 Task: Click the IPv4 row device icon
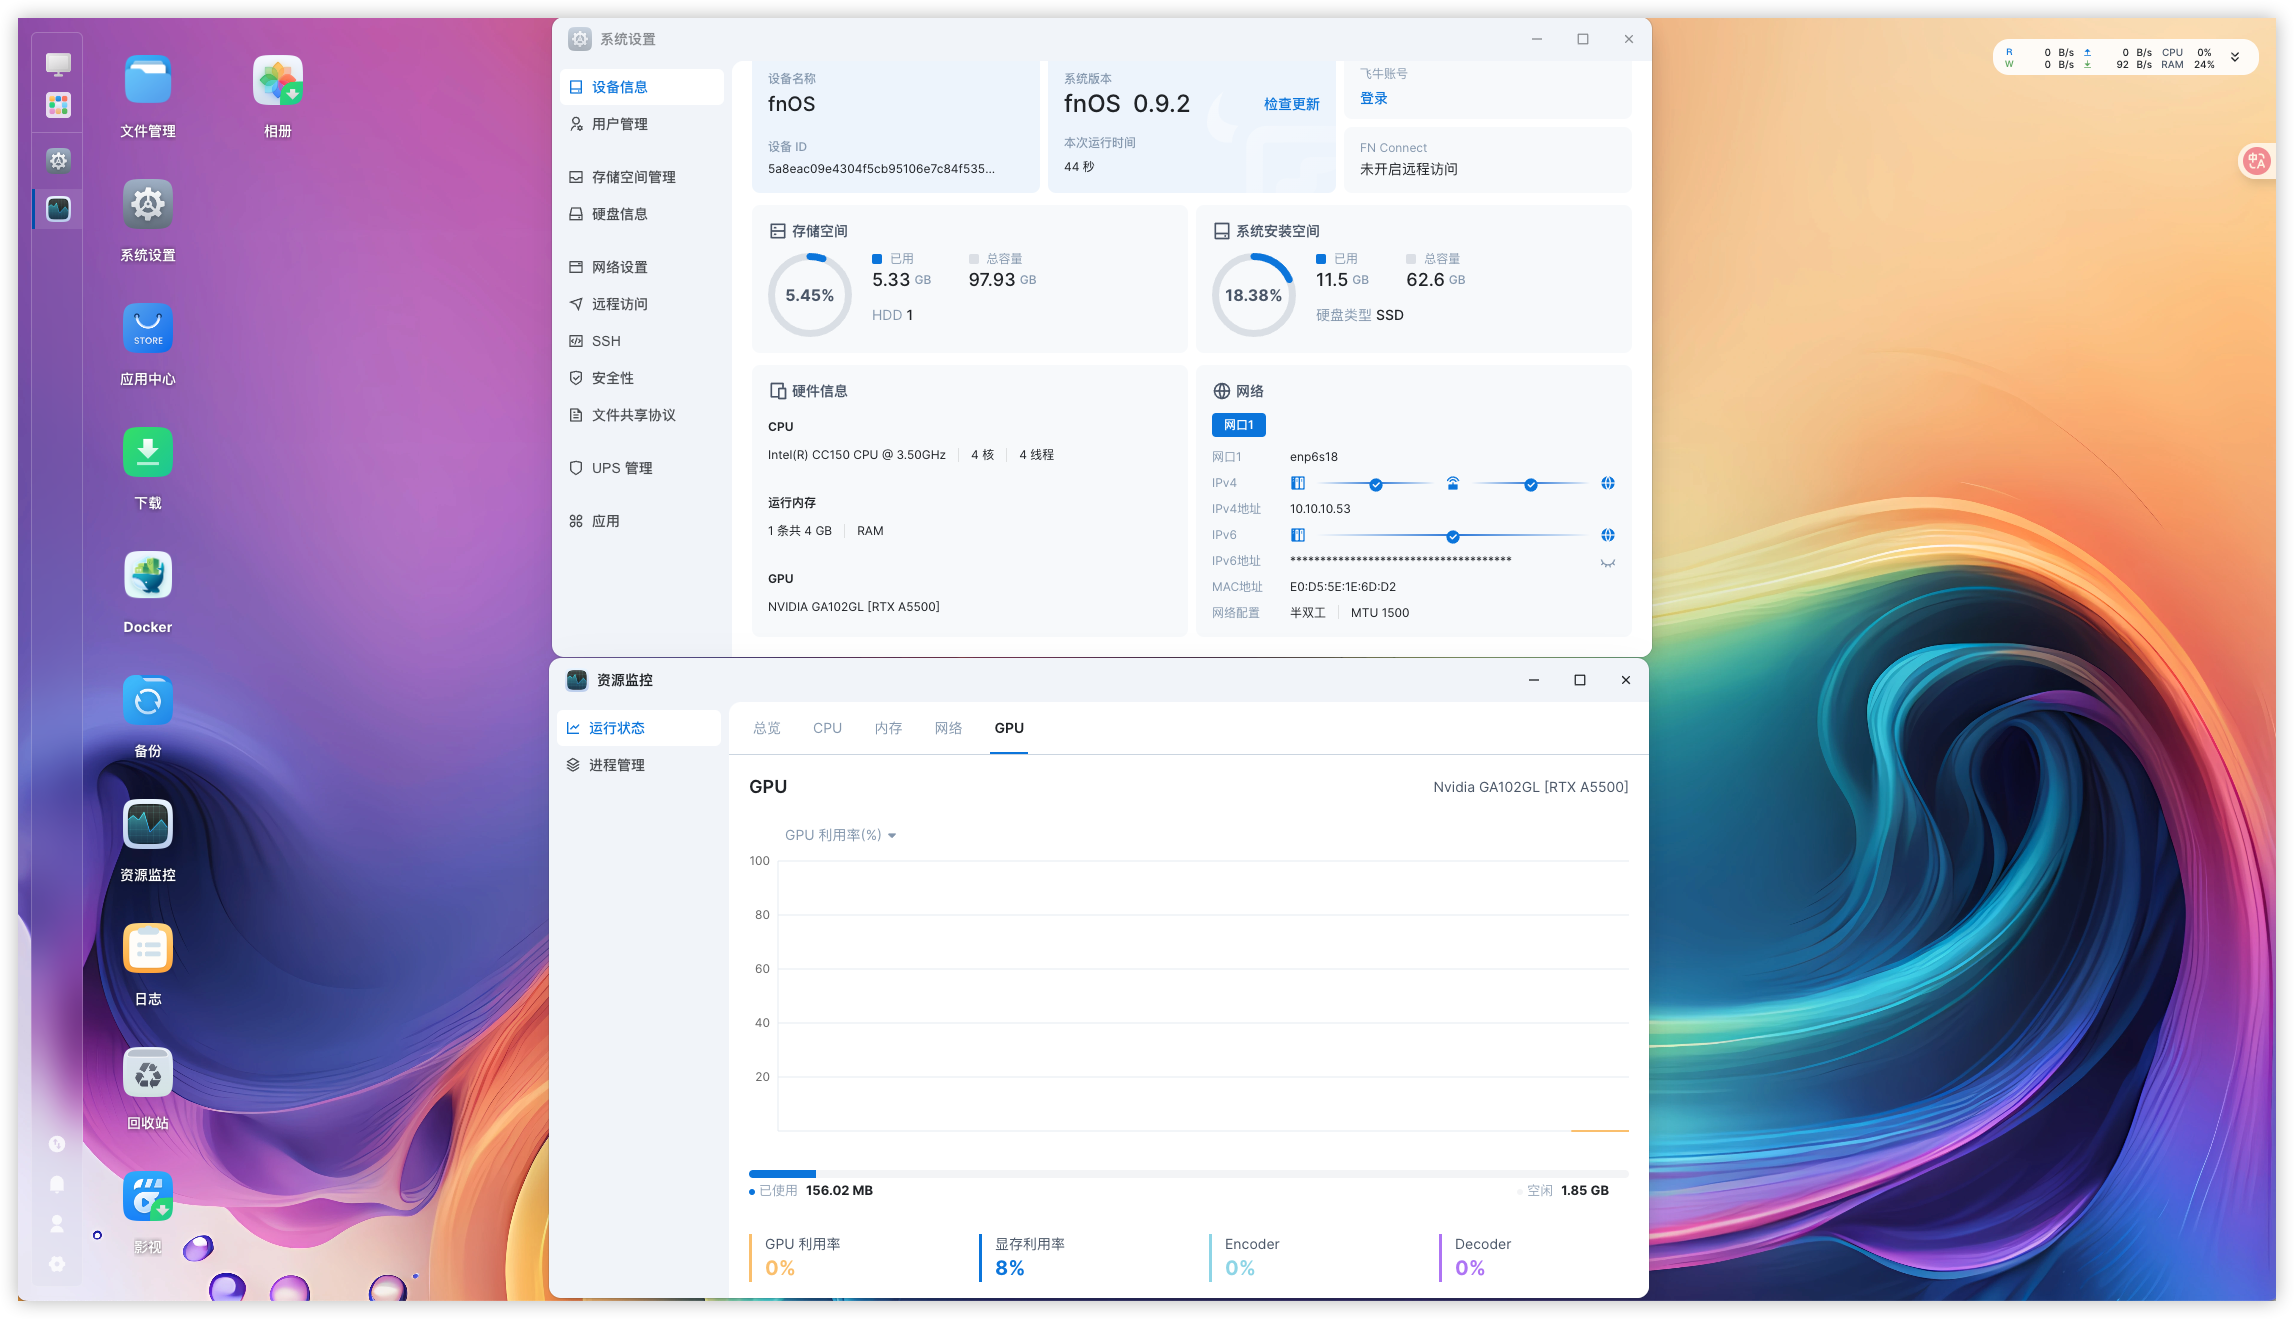1298,484
